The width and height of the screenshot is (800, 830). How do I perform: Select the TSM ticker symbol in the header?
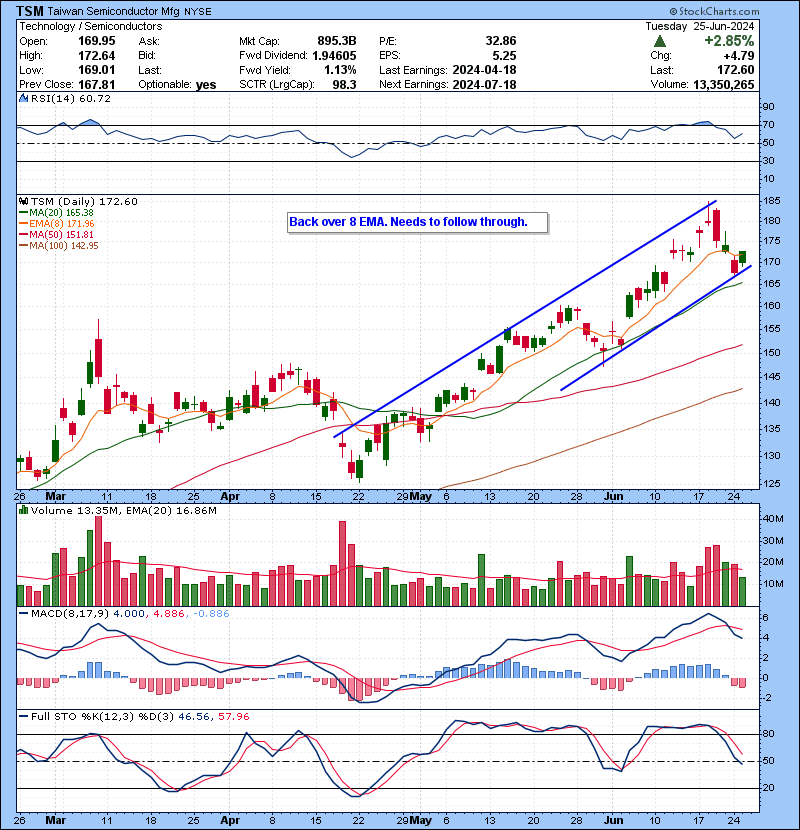click(30, 11)
